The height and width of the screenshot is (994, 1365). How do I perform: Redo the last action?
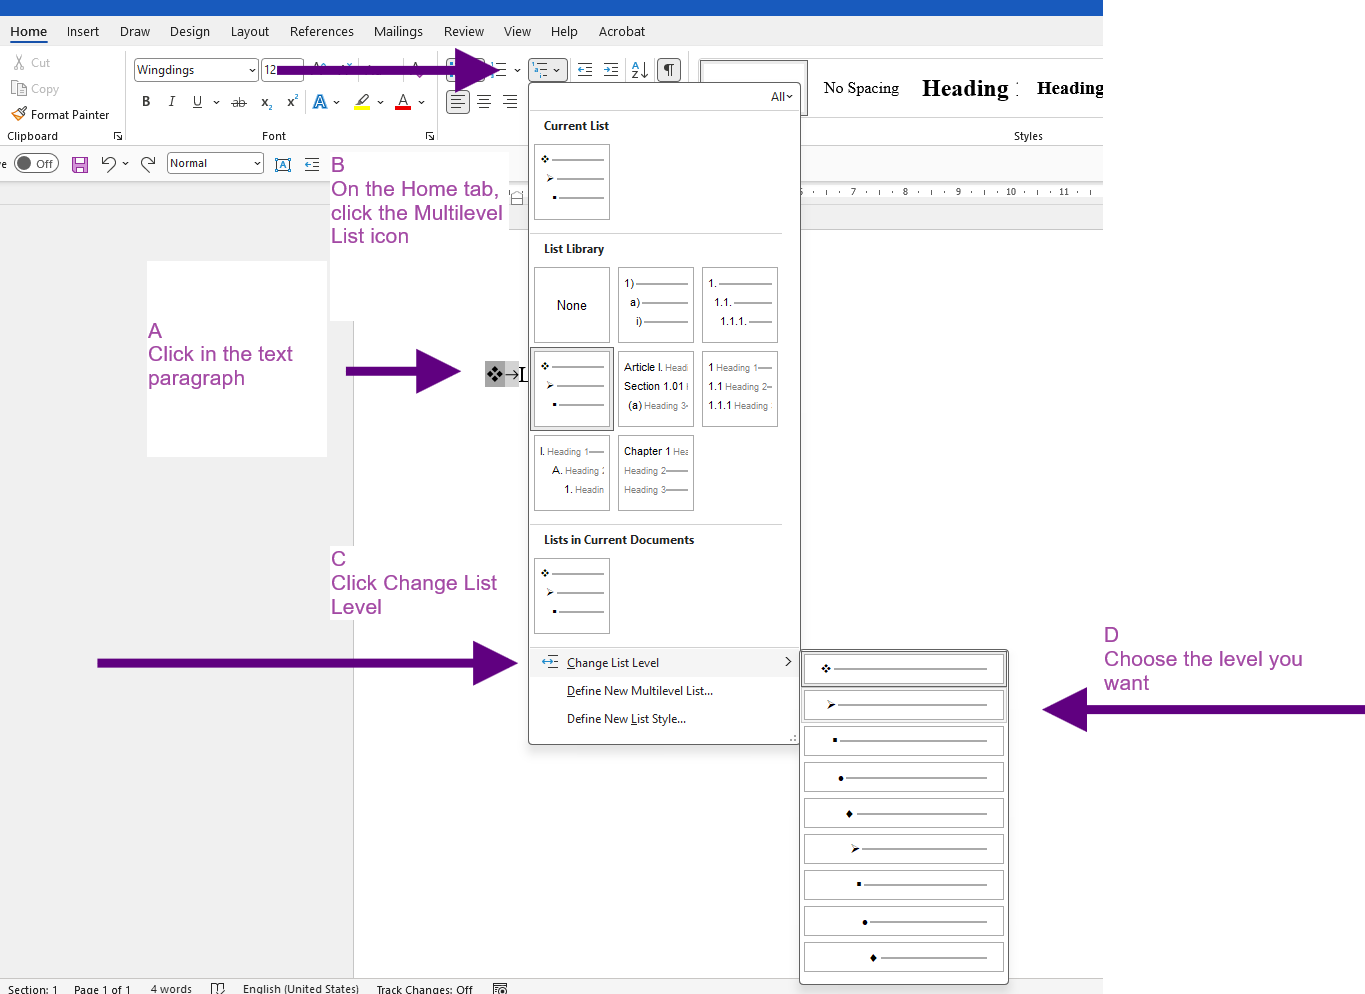point(148,164)
